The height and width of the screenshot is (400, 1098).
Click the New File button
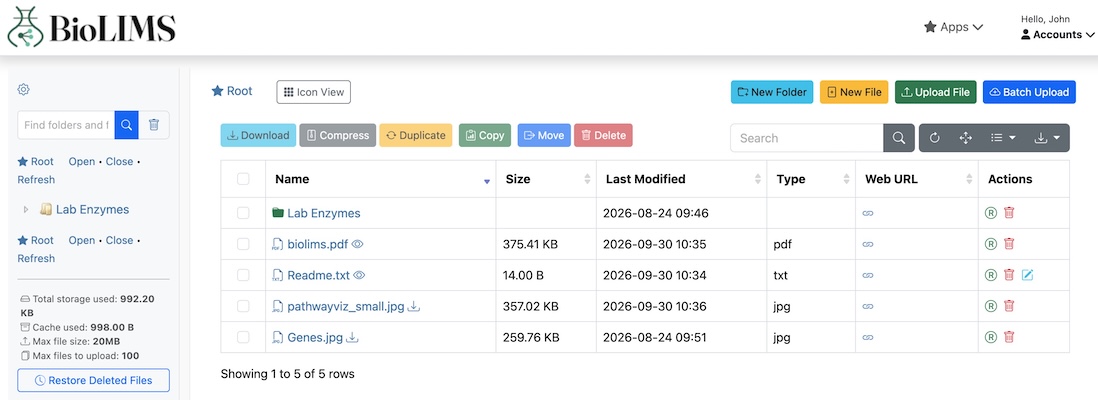click(854, 92)
